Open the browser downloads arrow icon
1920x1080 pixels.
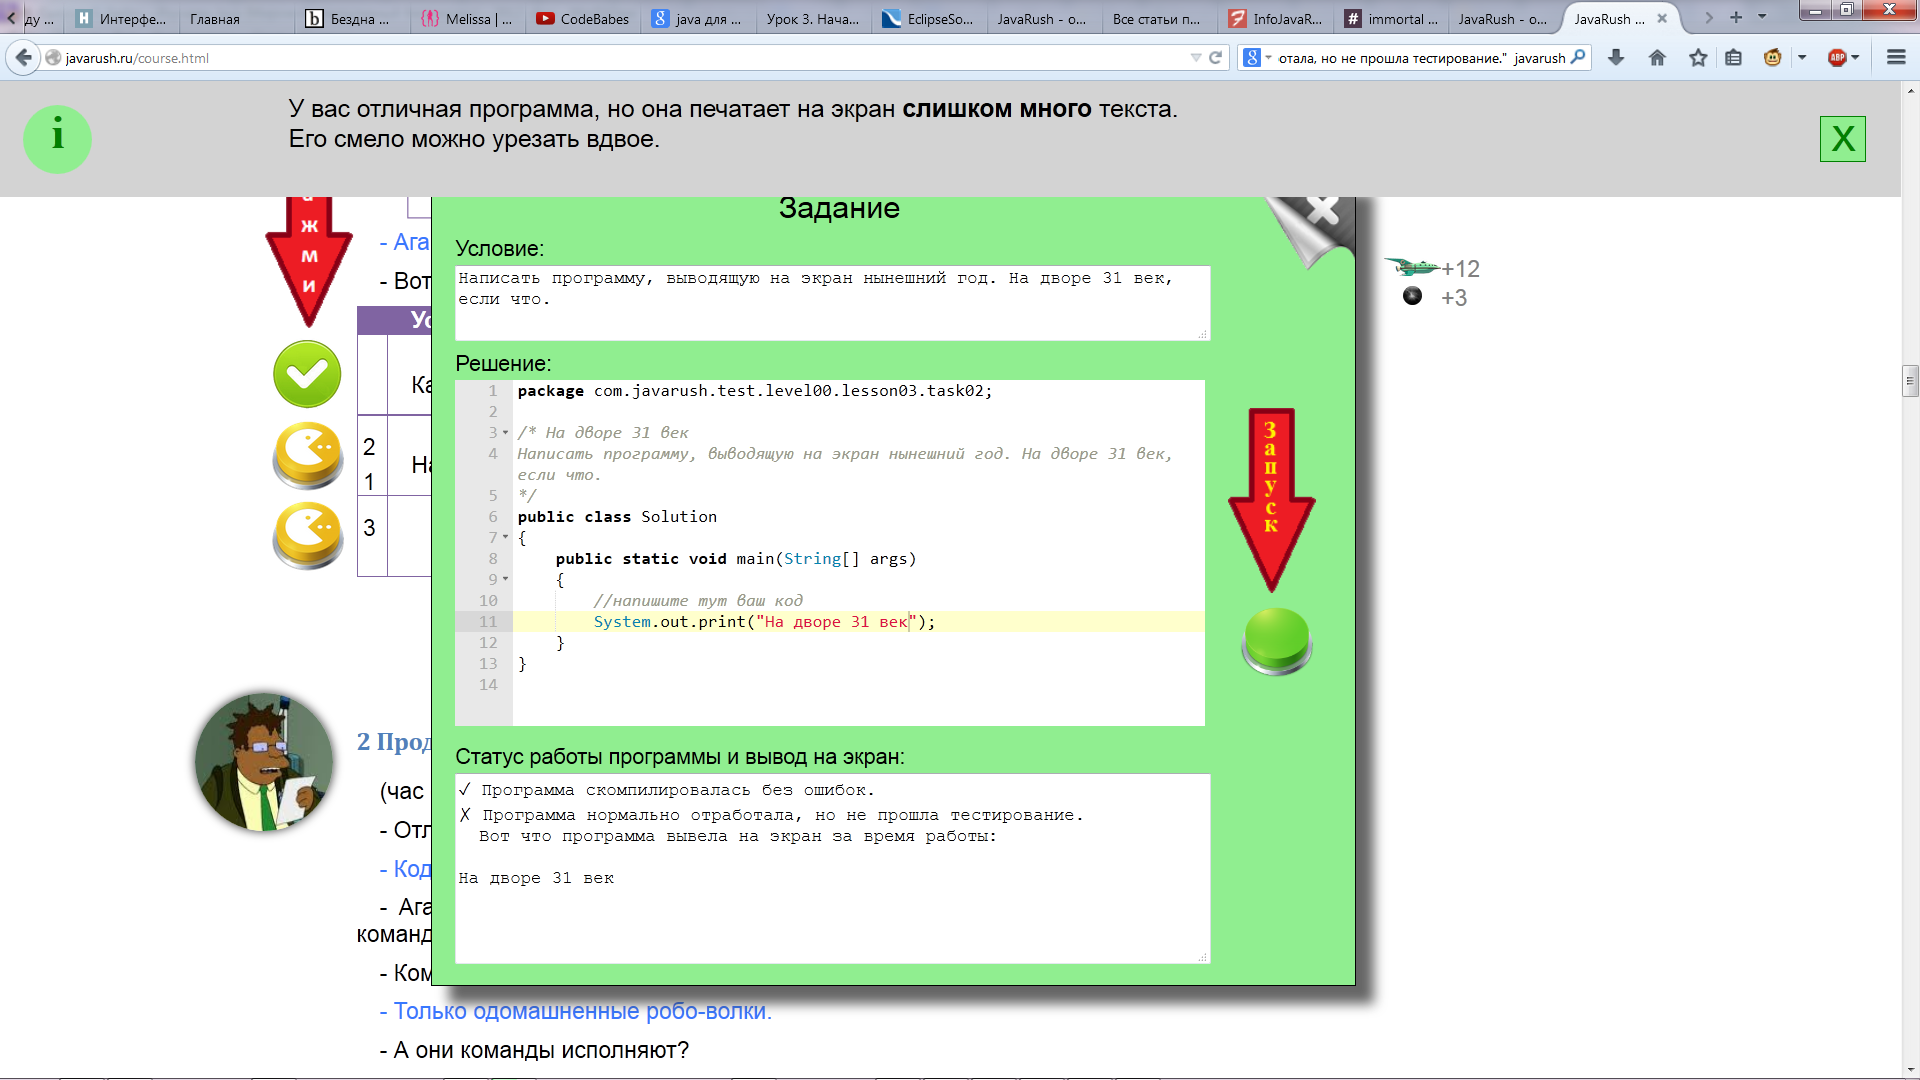[1616, 58]
